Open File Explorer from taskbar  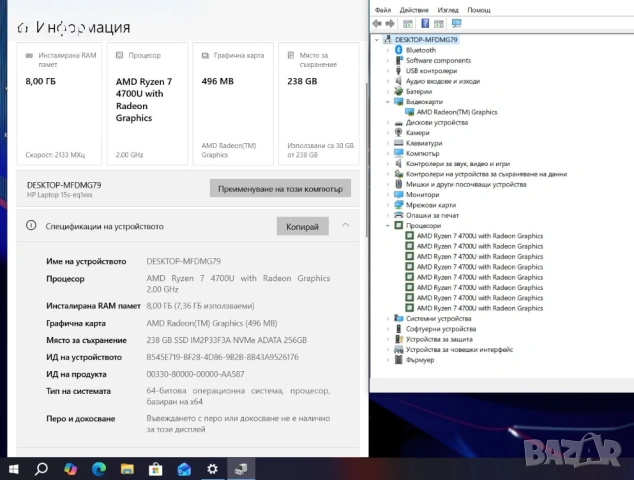pyautogui.click(x=127, y=469)
